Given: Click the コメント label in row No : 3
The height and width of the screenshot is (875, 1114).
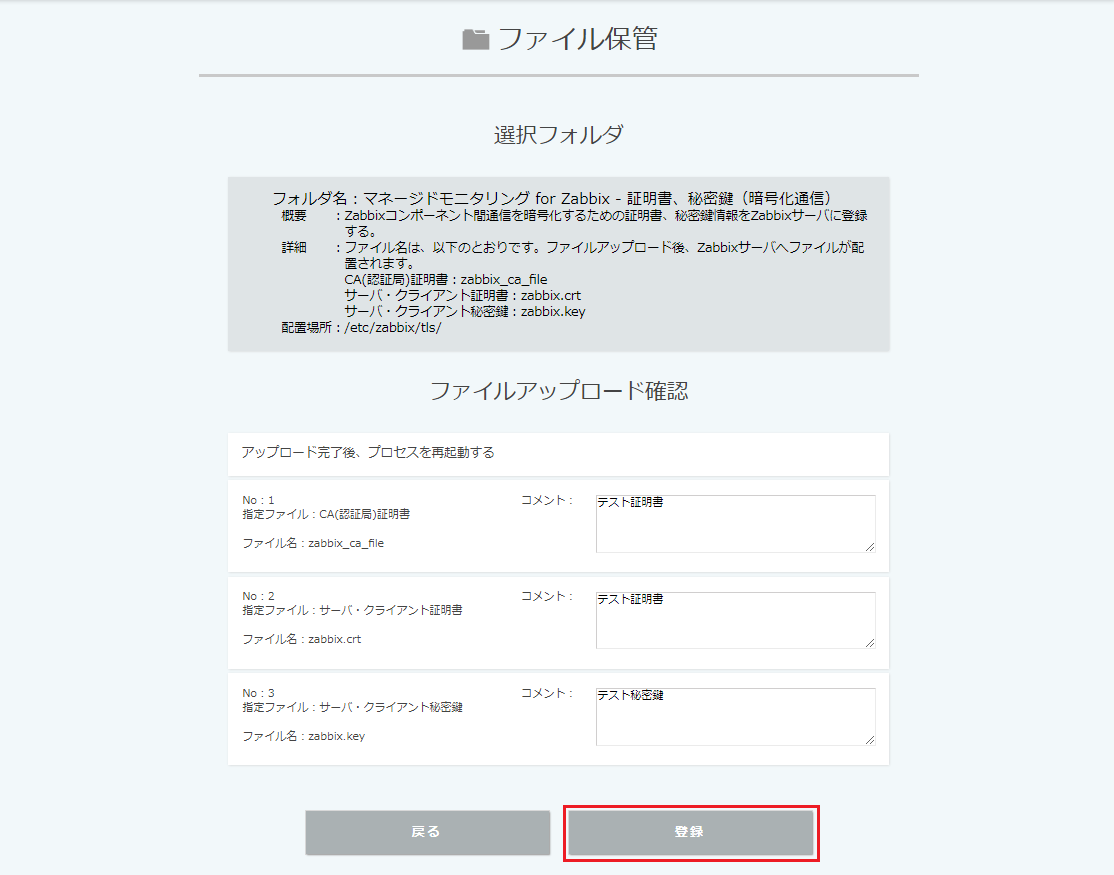Looking at the screenshot, I should pyautogui.click(x=546, y=693).
